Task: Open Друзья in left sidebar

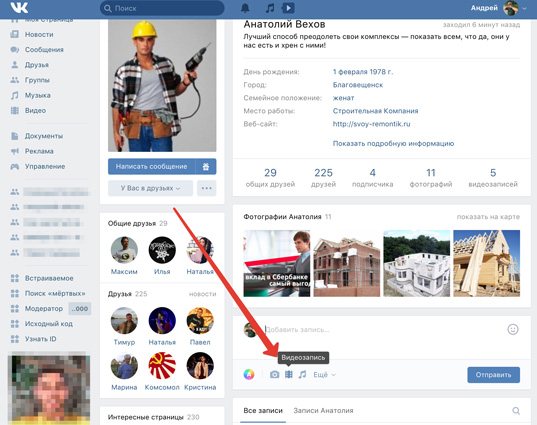Action: [37, 65]
